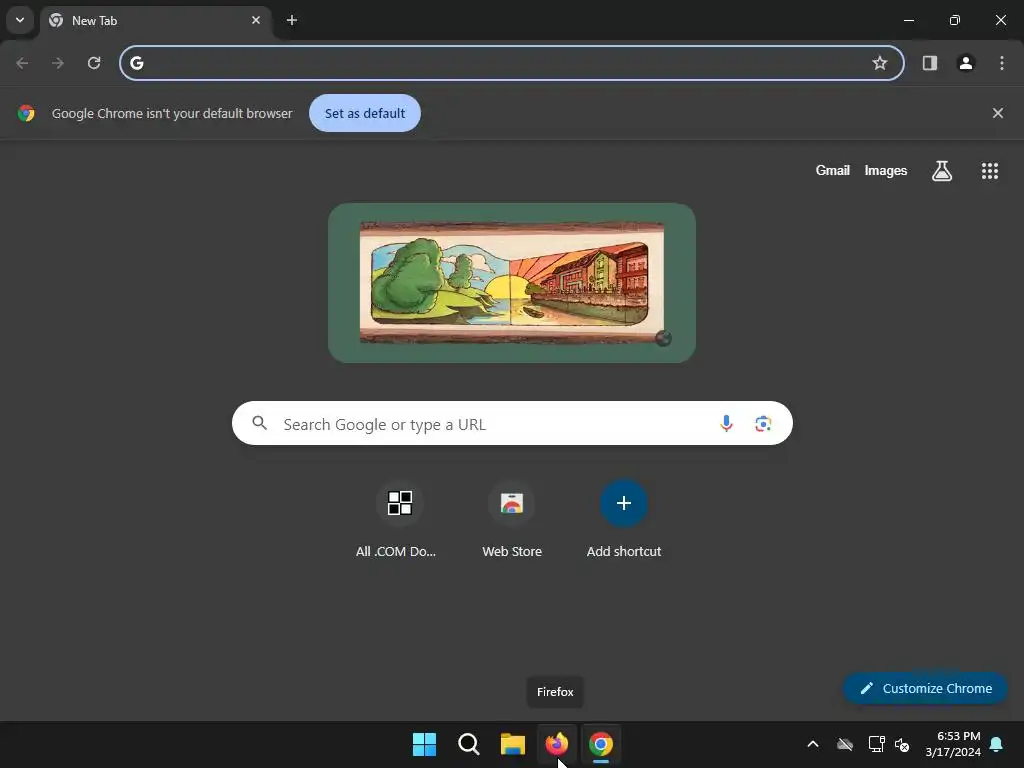1024x768 pixels.
Task: Click the Google G icon in address bar
Action: (x=136, y=63)
